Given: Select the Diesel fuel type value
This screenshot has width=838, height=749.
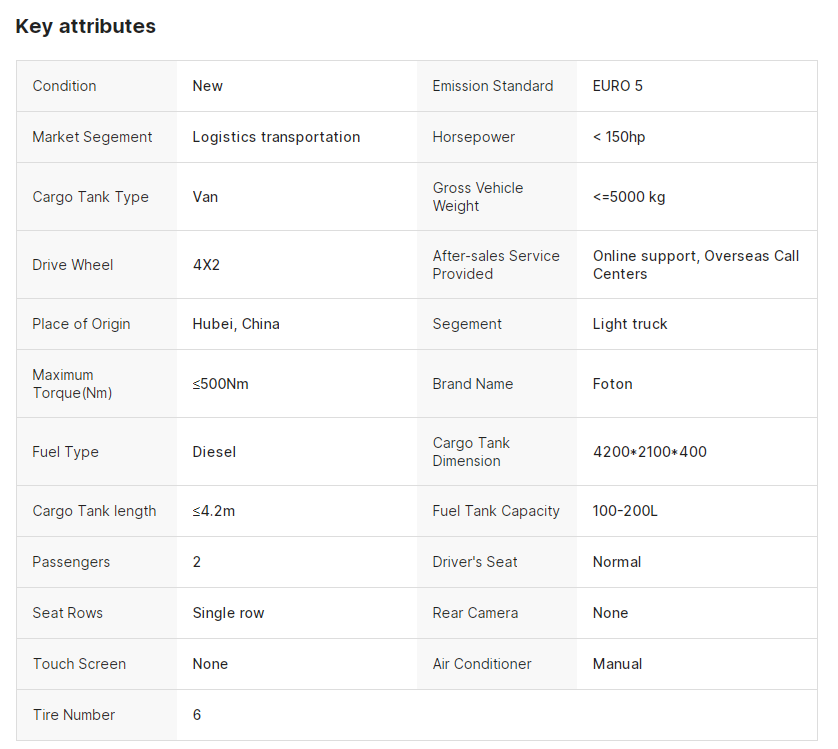Looking at the screenshot, I should 214,452.
